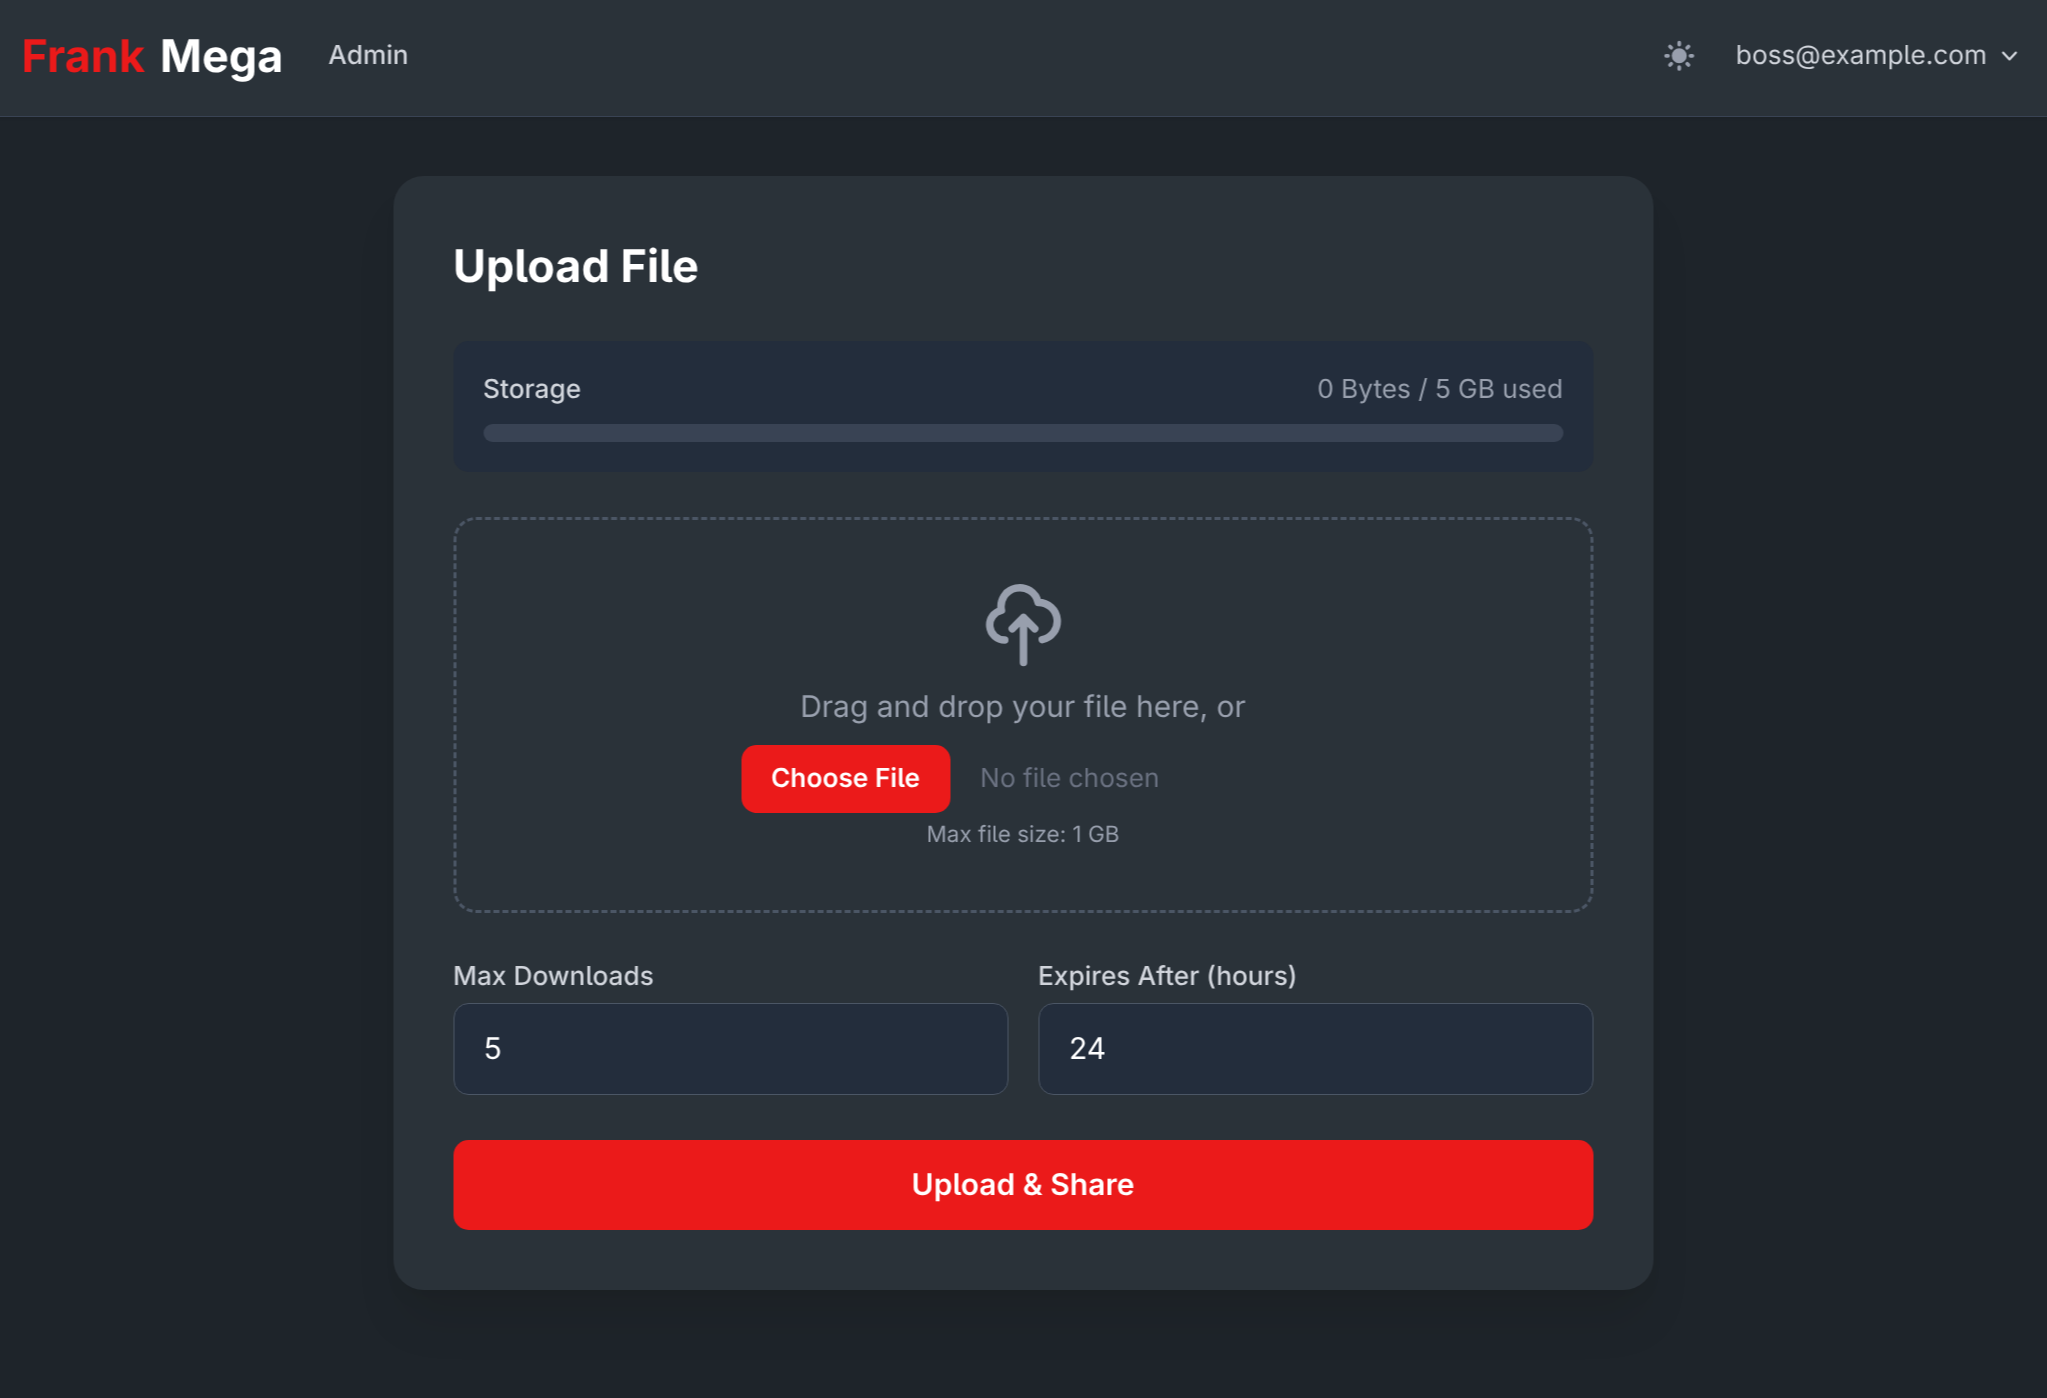The image size is (2047, 1398).
Task: Click the Upload & Share button
Action: coord(1022,1184)
